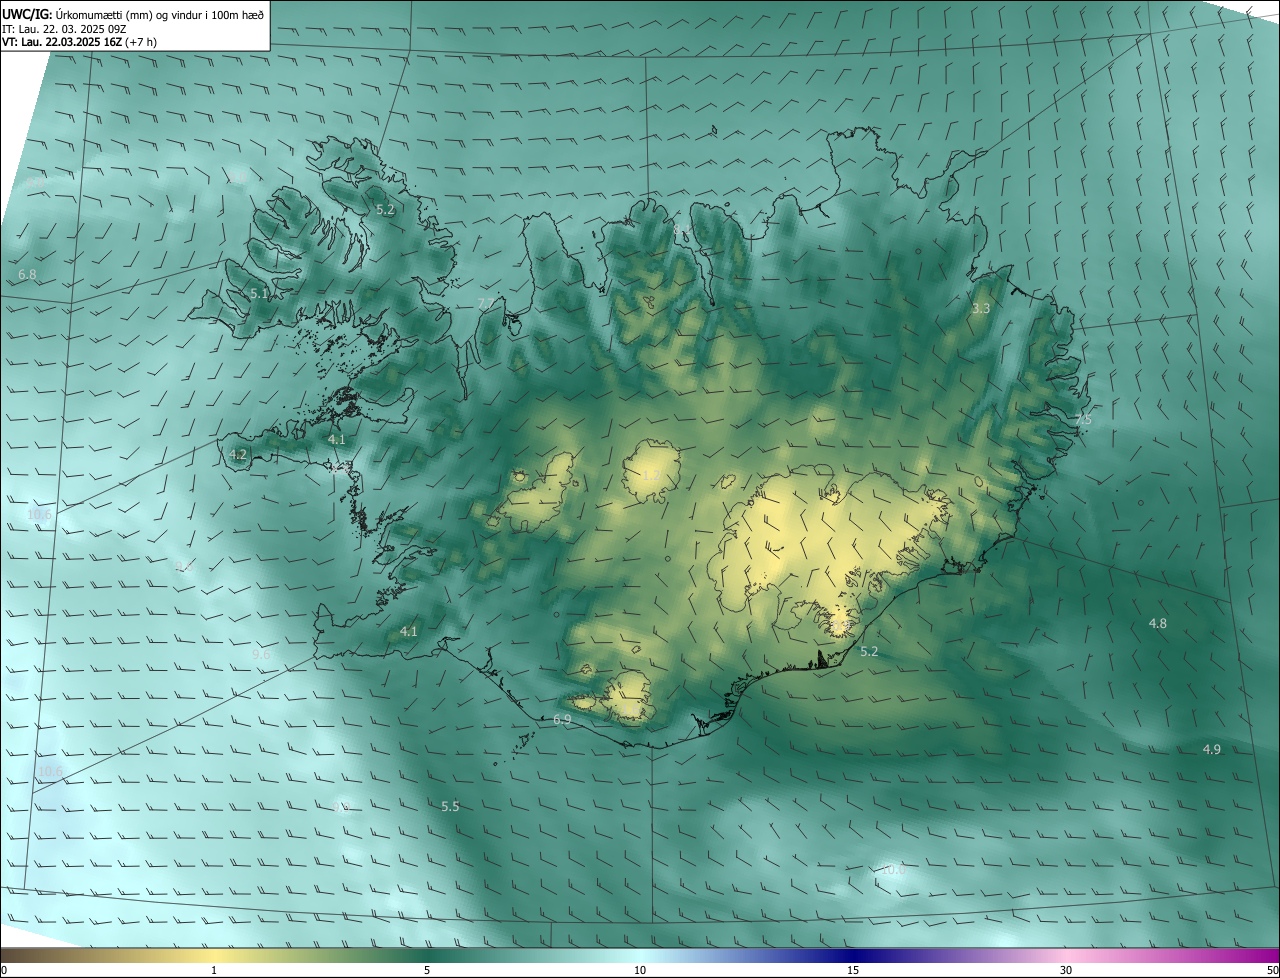
Task: Click the dark blue band of the color scale
Action: tap(852, 955)
